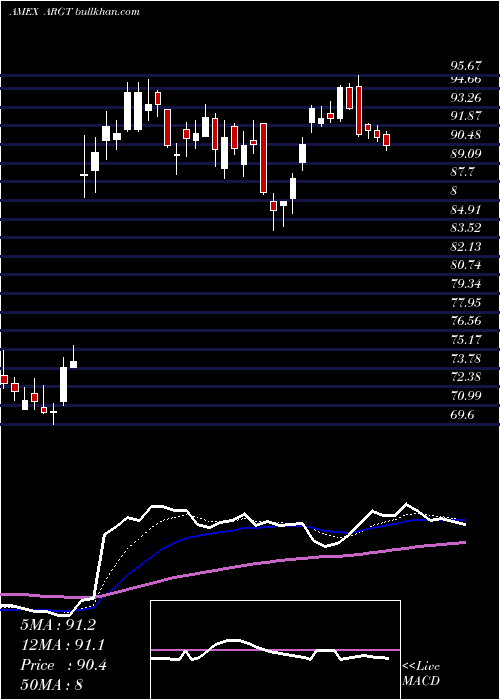This screenshot has width=500, height=700.
Task: Click the 80.74 price axis label
Action: pyautogui.click(x=466, y=265)
